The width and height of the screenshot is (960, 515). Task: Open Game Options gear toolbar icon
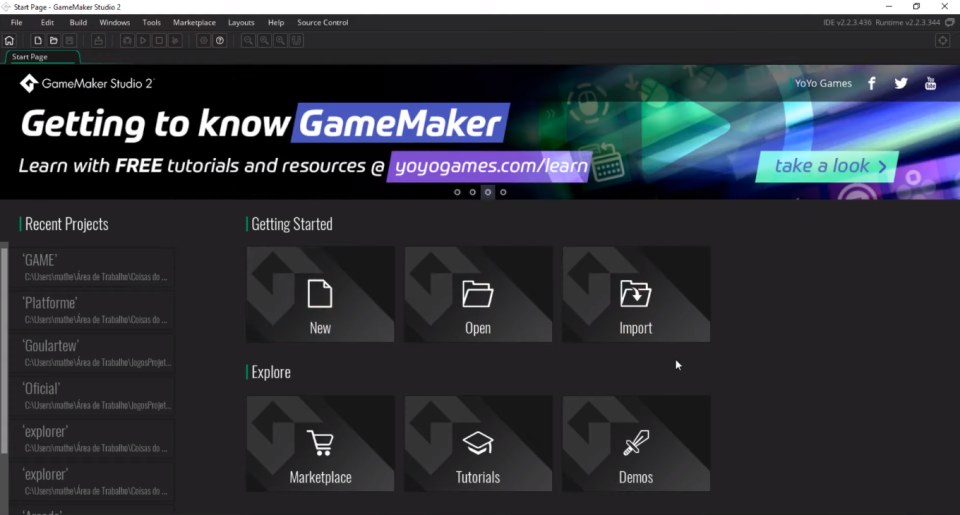point(203,40)
